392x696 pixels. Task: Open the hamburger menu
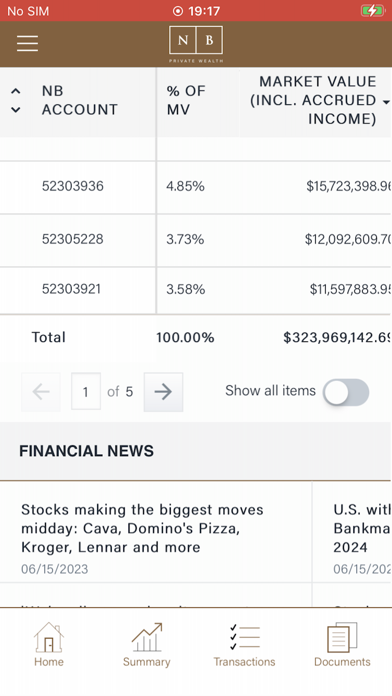[x=27, y=43]
